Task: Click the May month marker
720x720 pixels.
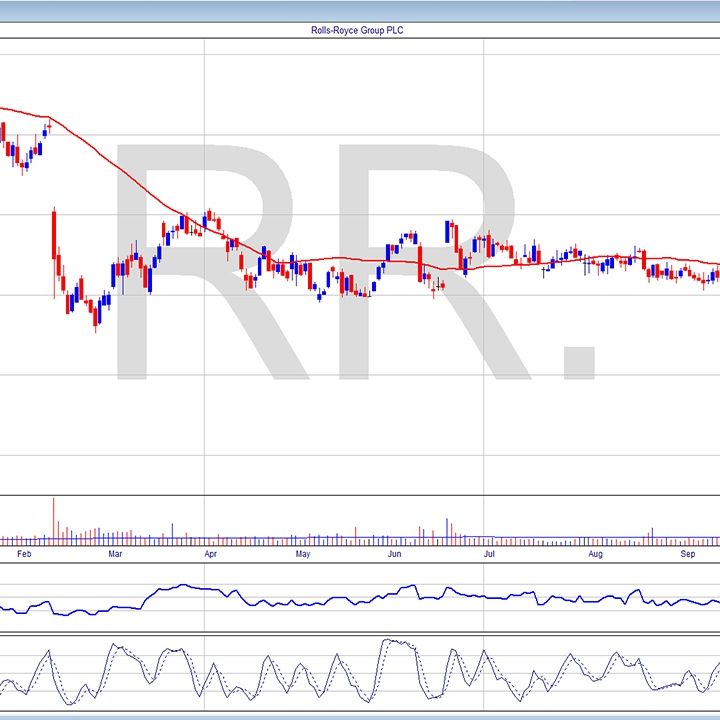Action: (x=303, y=553)
